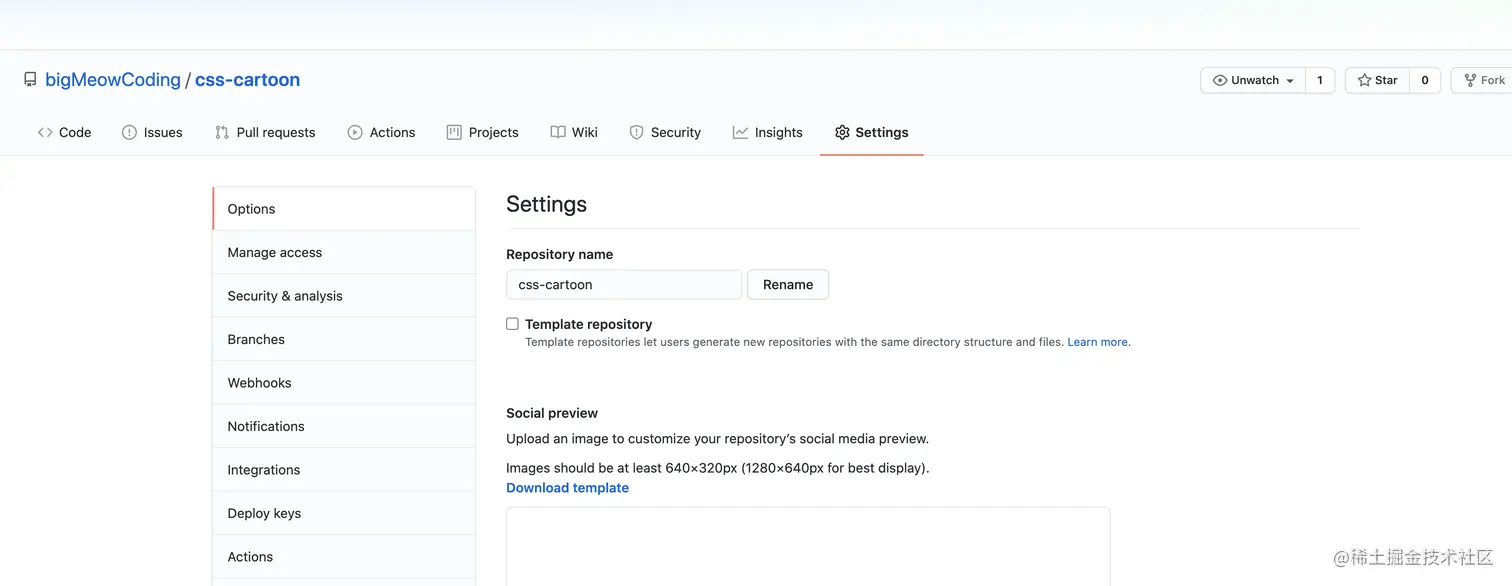The height and width of the screenshot is (586, 1512).
Task: Click the repository book icon
Action: pos(30,80)
